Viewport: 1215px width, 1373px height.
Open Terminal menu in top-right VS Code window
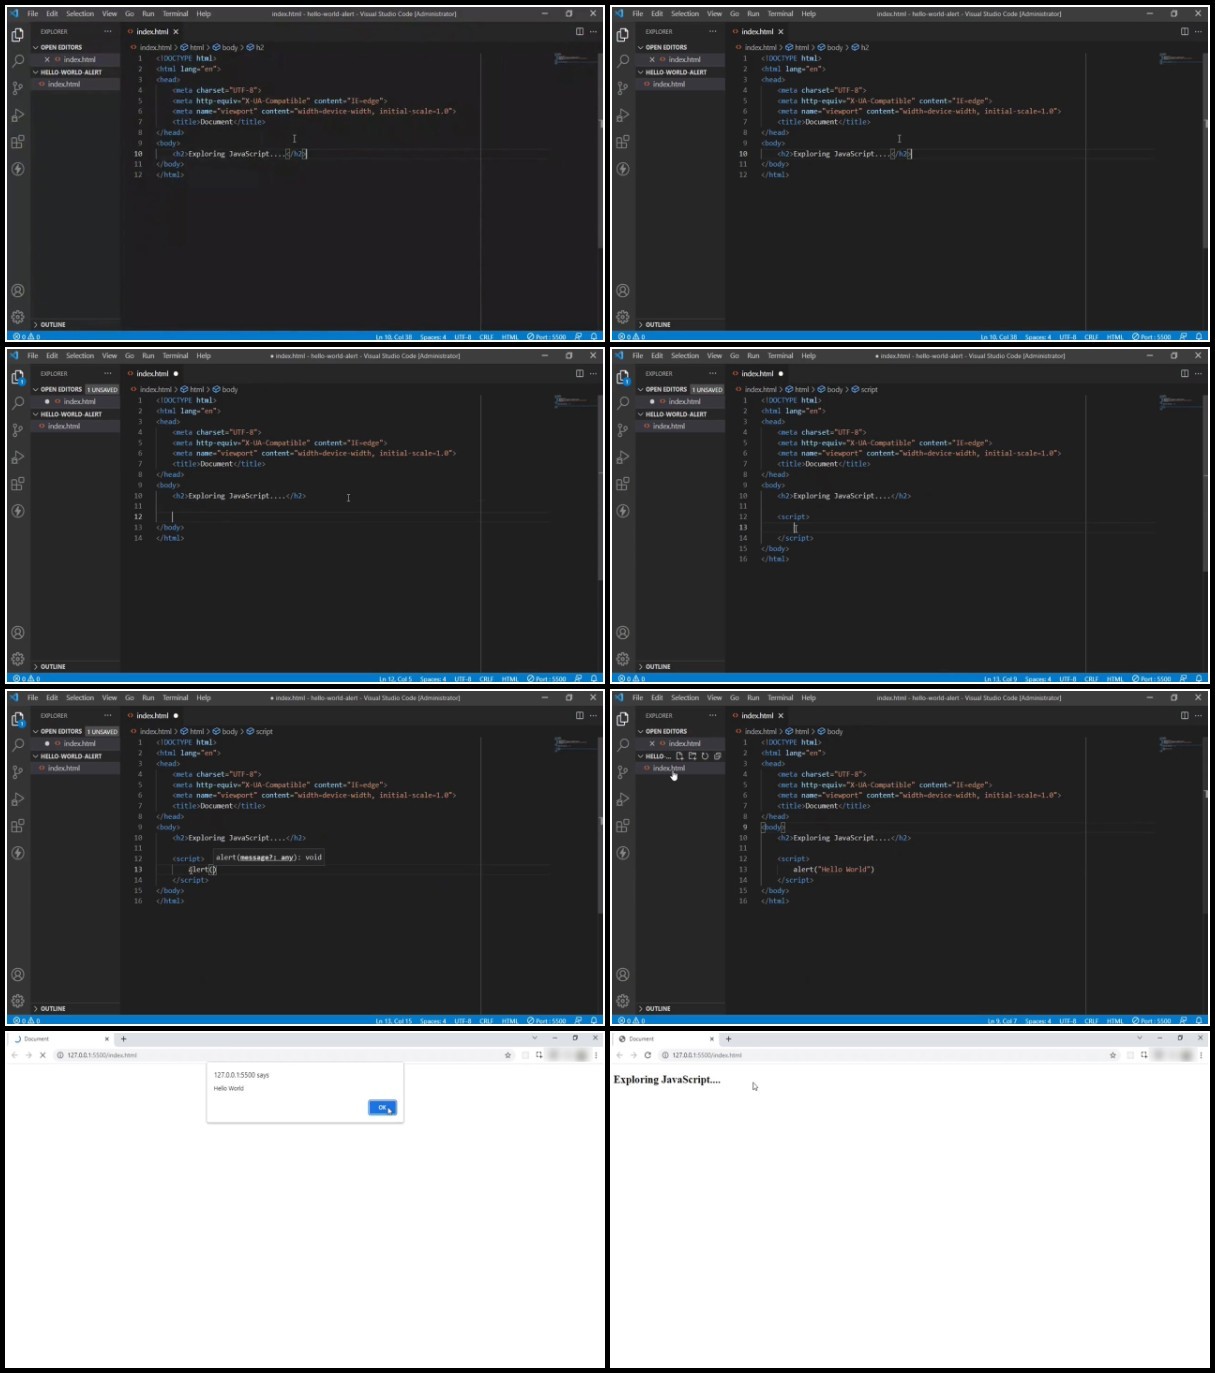[x=780, y=14]
